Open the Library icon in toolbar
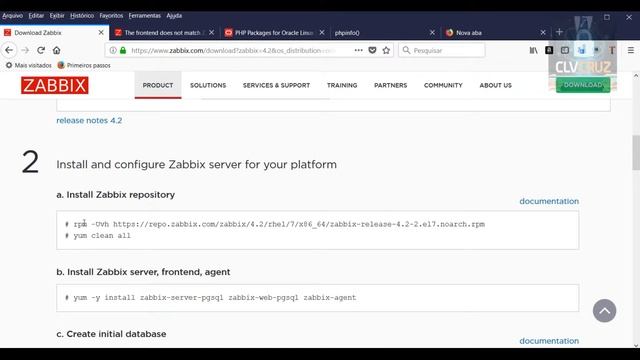 [x=533, y=50]
